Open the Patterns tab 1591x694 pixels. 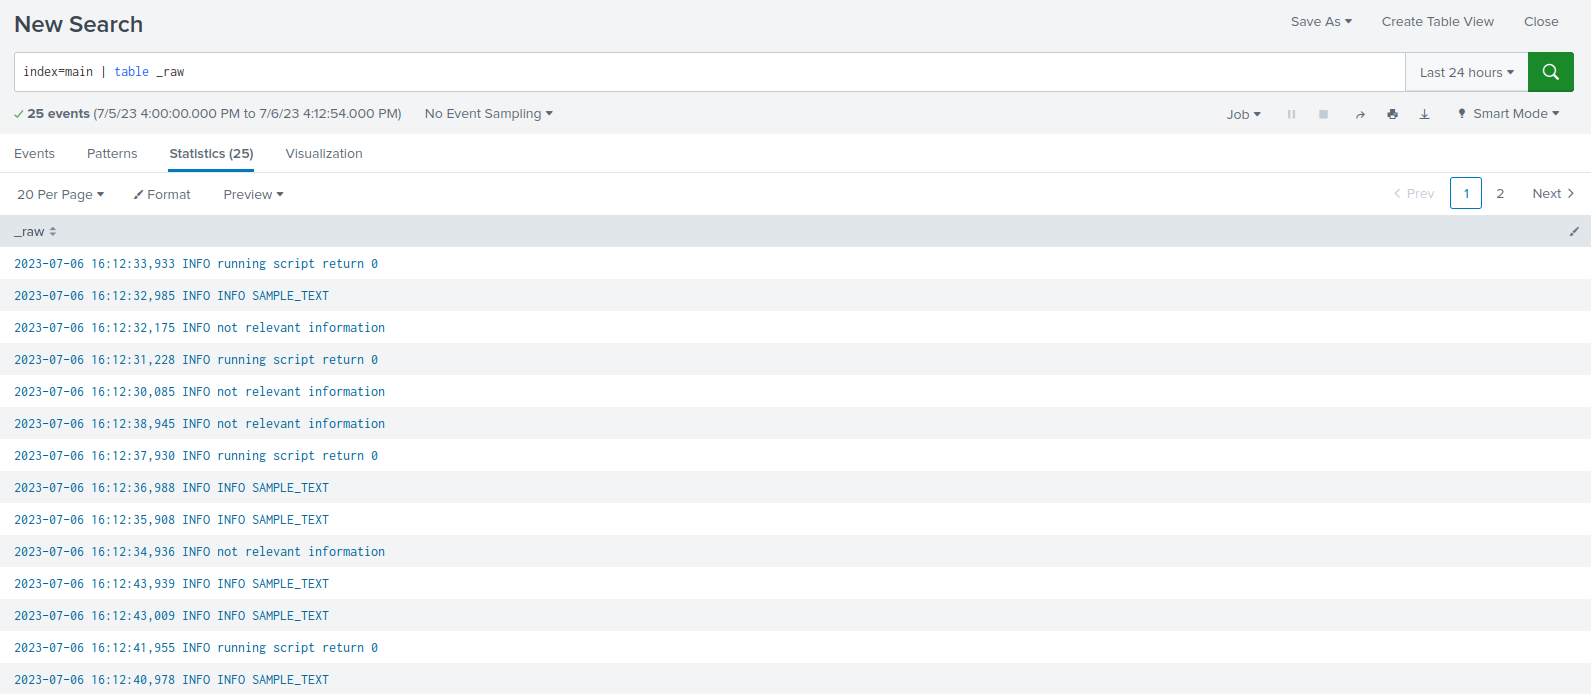pos(112,154)
